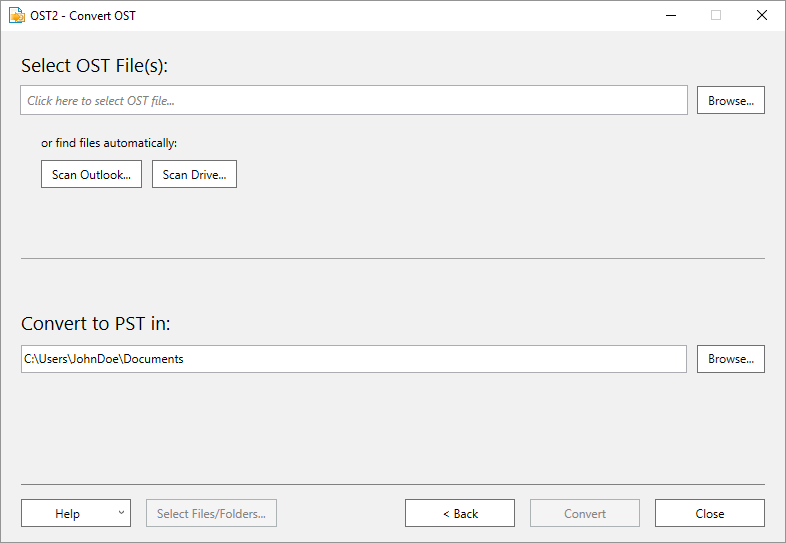Browse for an OST file
Viewport: 786px width, 543px height.
click(730, 100)
